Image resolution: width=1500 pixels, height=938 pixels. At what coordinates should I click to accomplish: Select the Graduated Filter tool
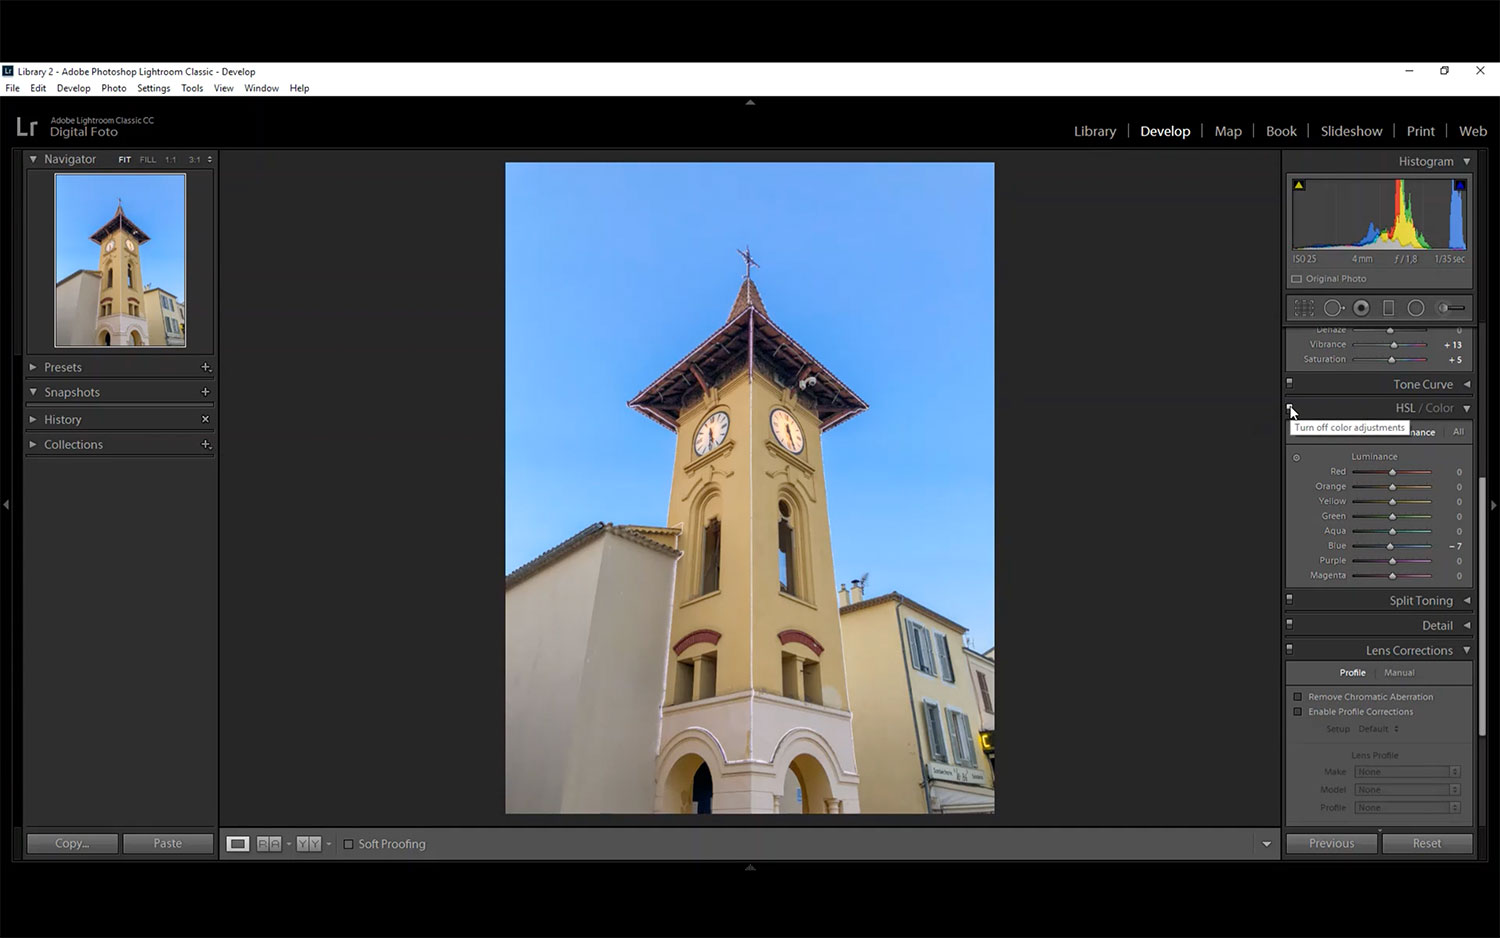pyautogui.click(x=1388, y=308)
